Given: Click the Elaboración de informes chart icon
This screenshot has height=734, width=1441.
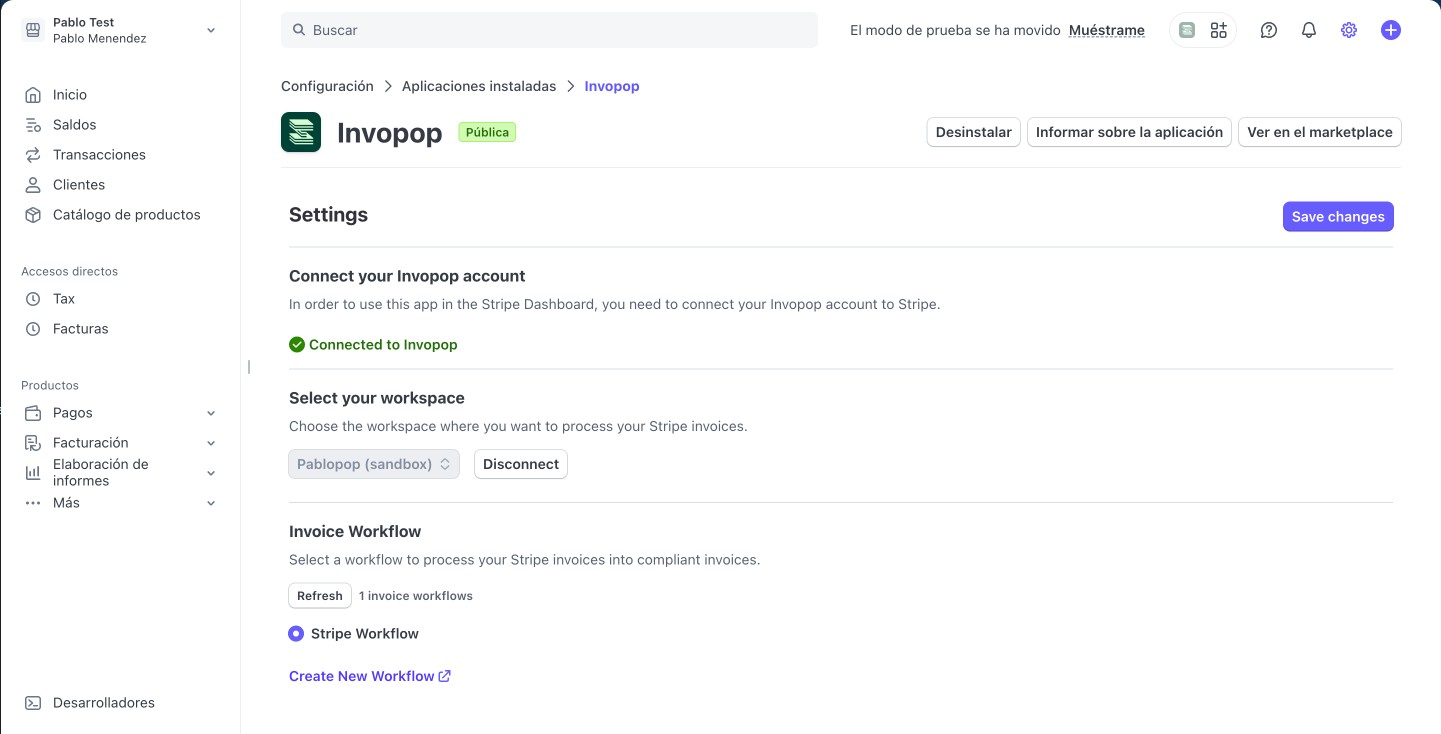Looking at the screenshot, I should 33,472.
